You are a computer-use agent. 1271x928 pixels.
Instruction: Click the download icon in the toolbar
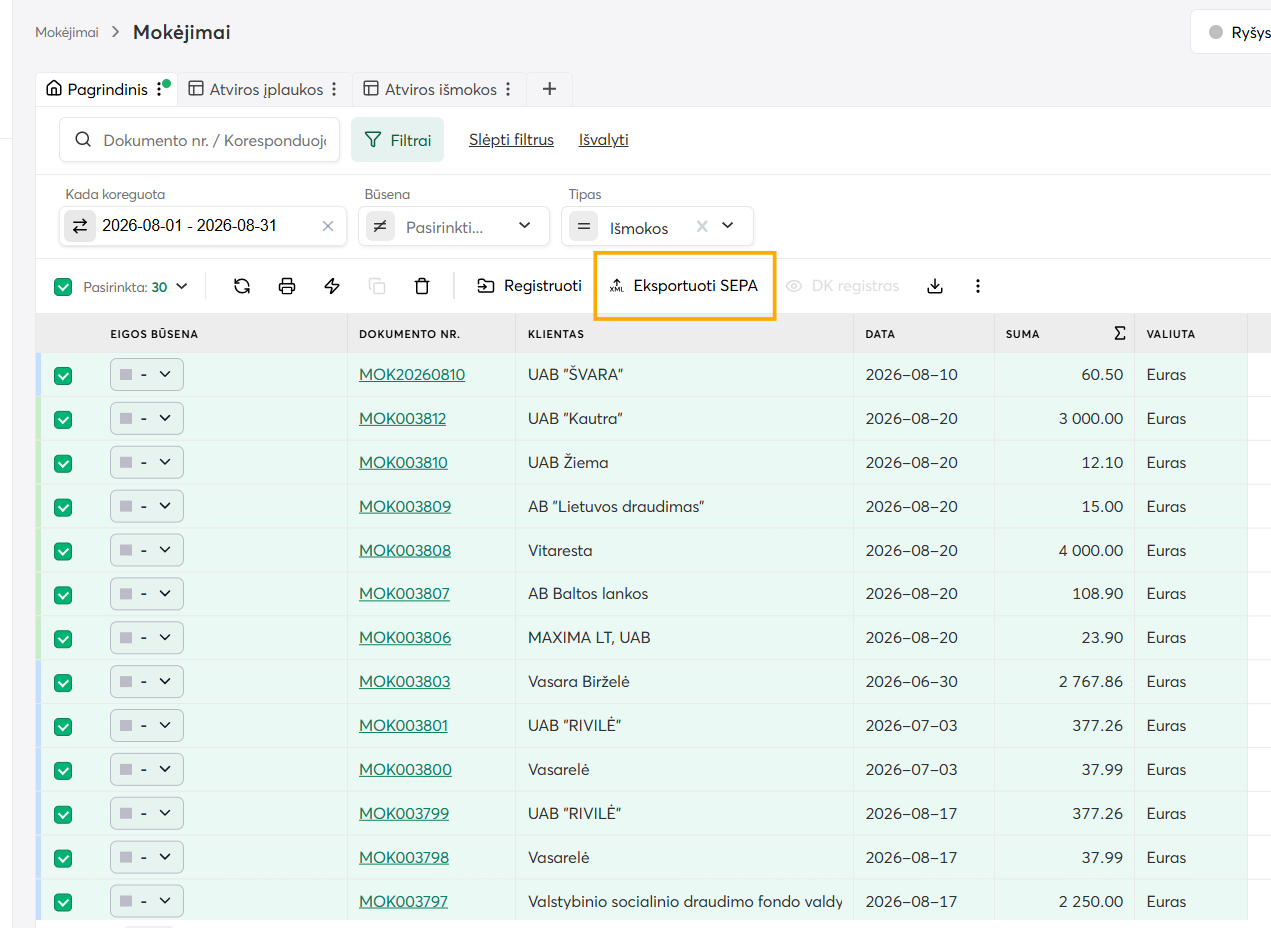935,286
